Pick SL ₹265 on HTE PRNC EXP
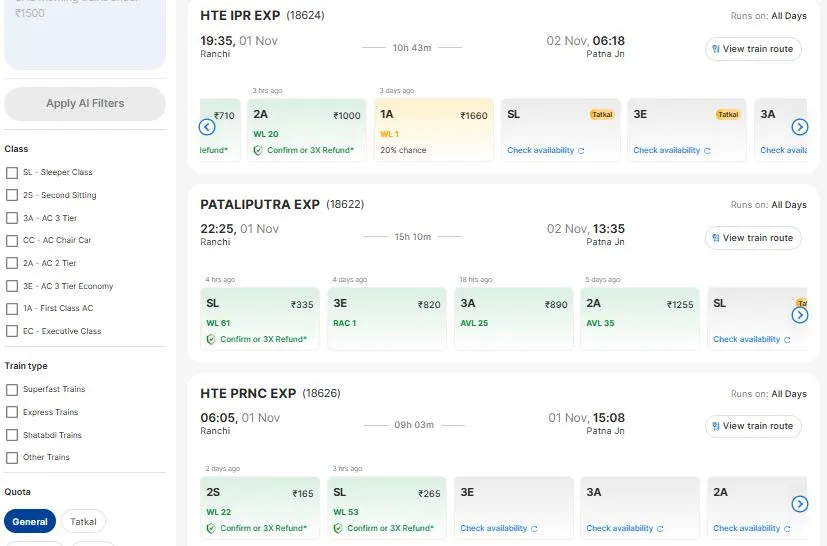The width and height of the screenshot is (827, 546). 387,507
